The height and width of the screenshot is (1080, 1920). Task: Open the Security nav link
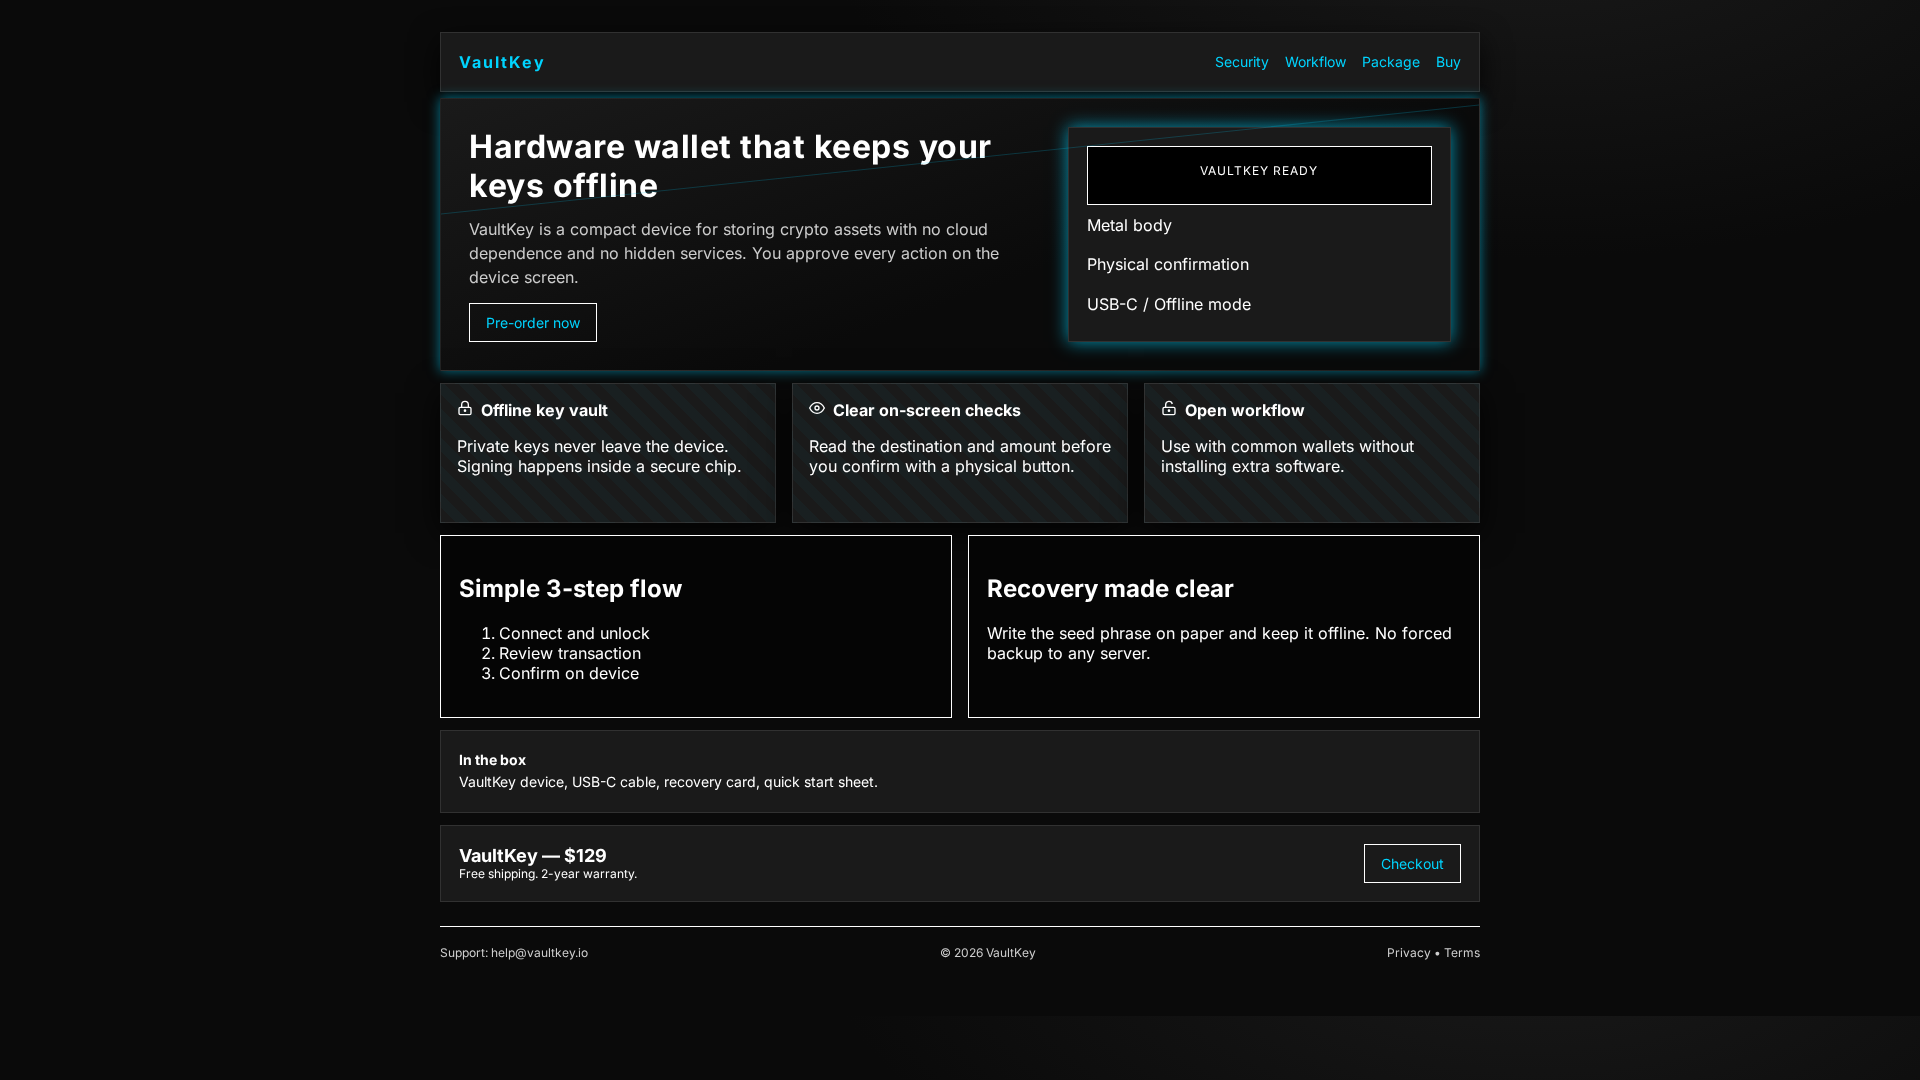(1241, 62)
